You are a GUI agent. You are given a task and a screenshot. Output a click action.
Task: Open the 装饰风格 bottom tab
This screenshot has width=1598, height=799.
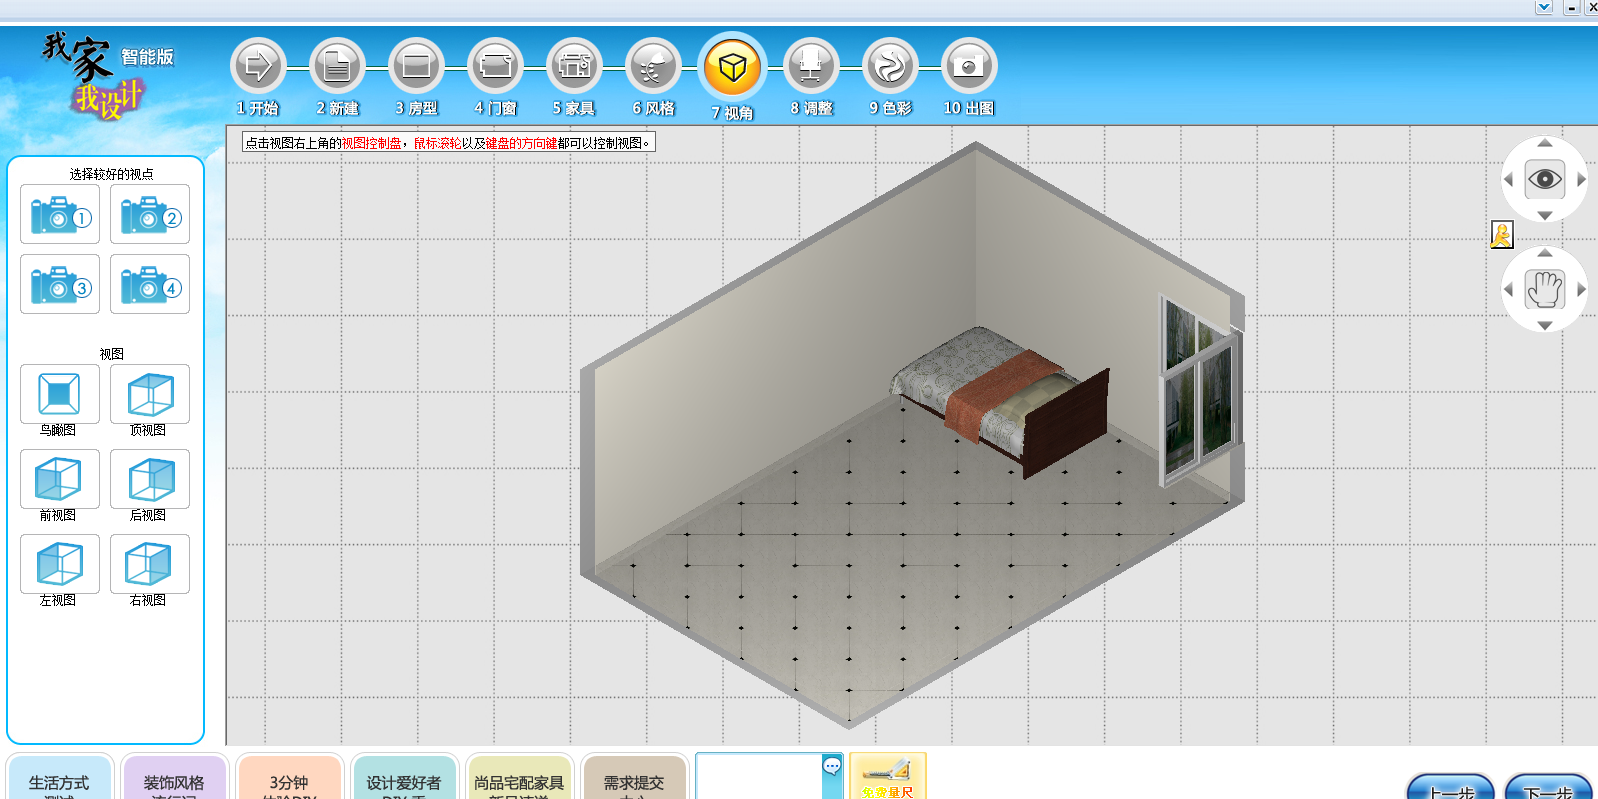point(174,781)
